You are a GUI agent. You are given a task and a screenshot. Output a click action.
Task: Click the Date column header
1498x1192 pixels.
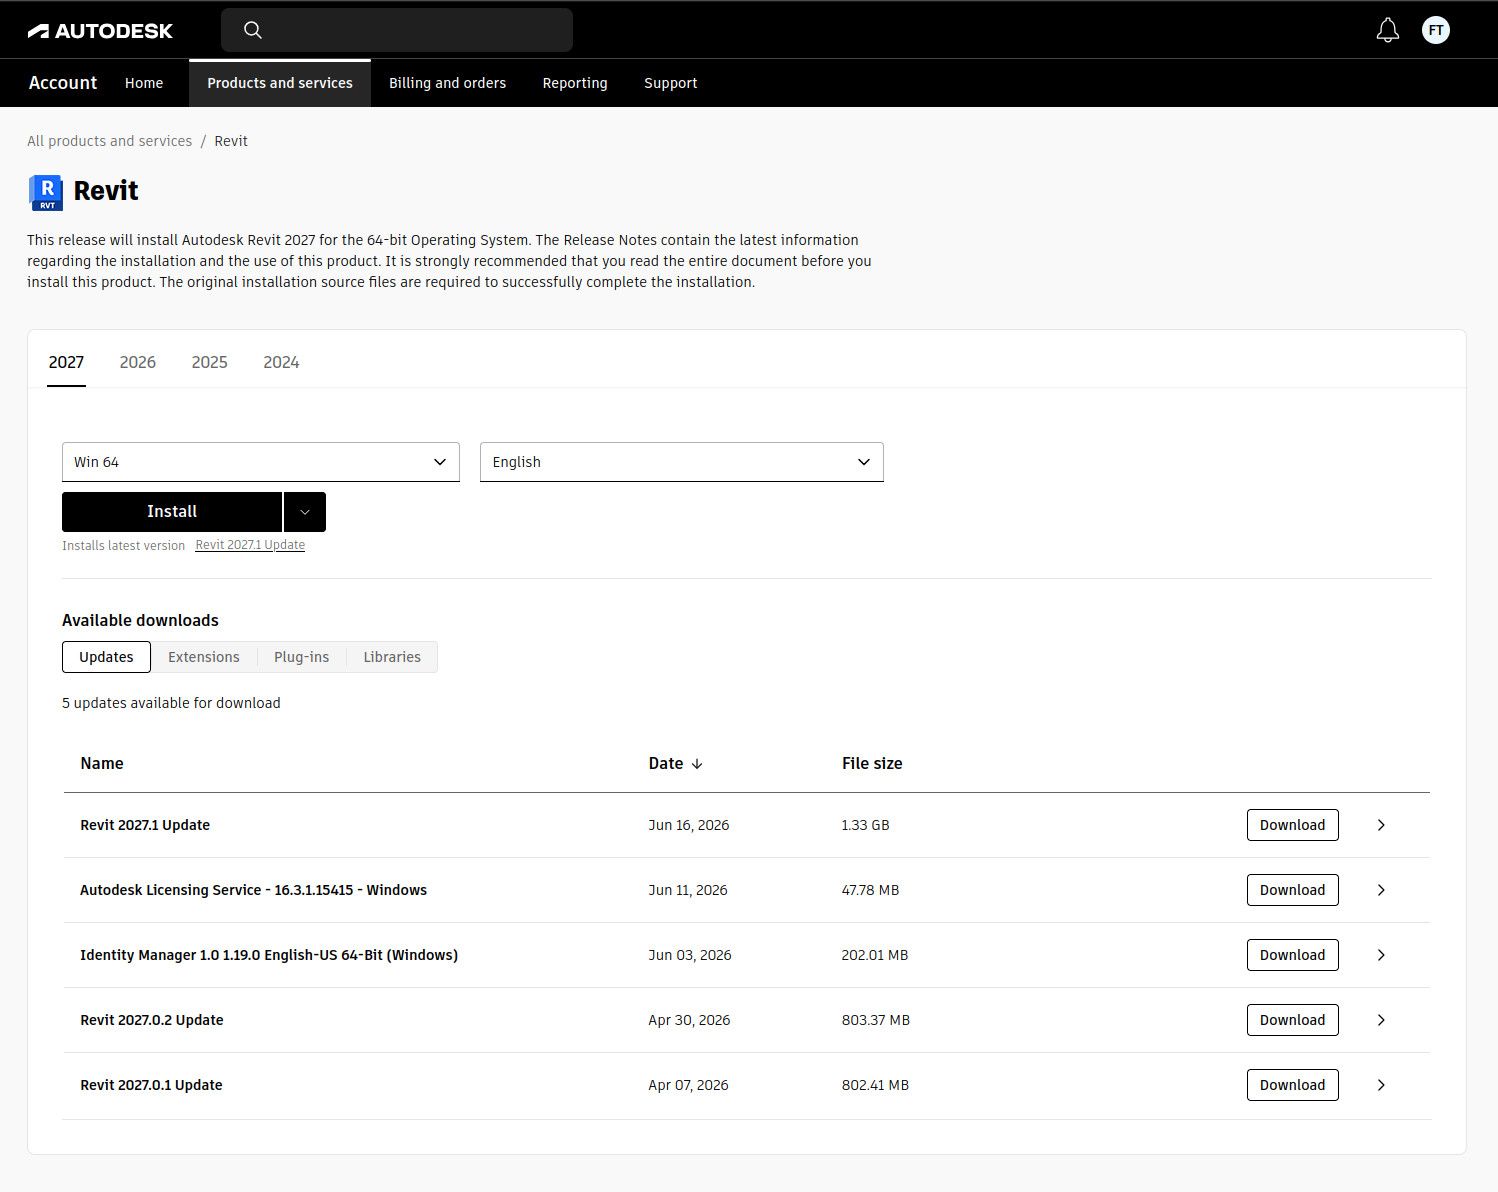coord(666,764)
